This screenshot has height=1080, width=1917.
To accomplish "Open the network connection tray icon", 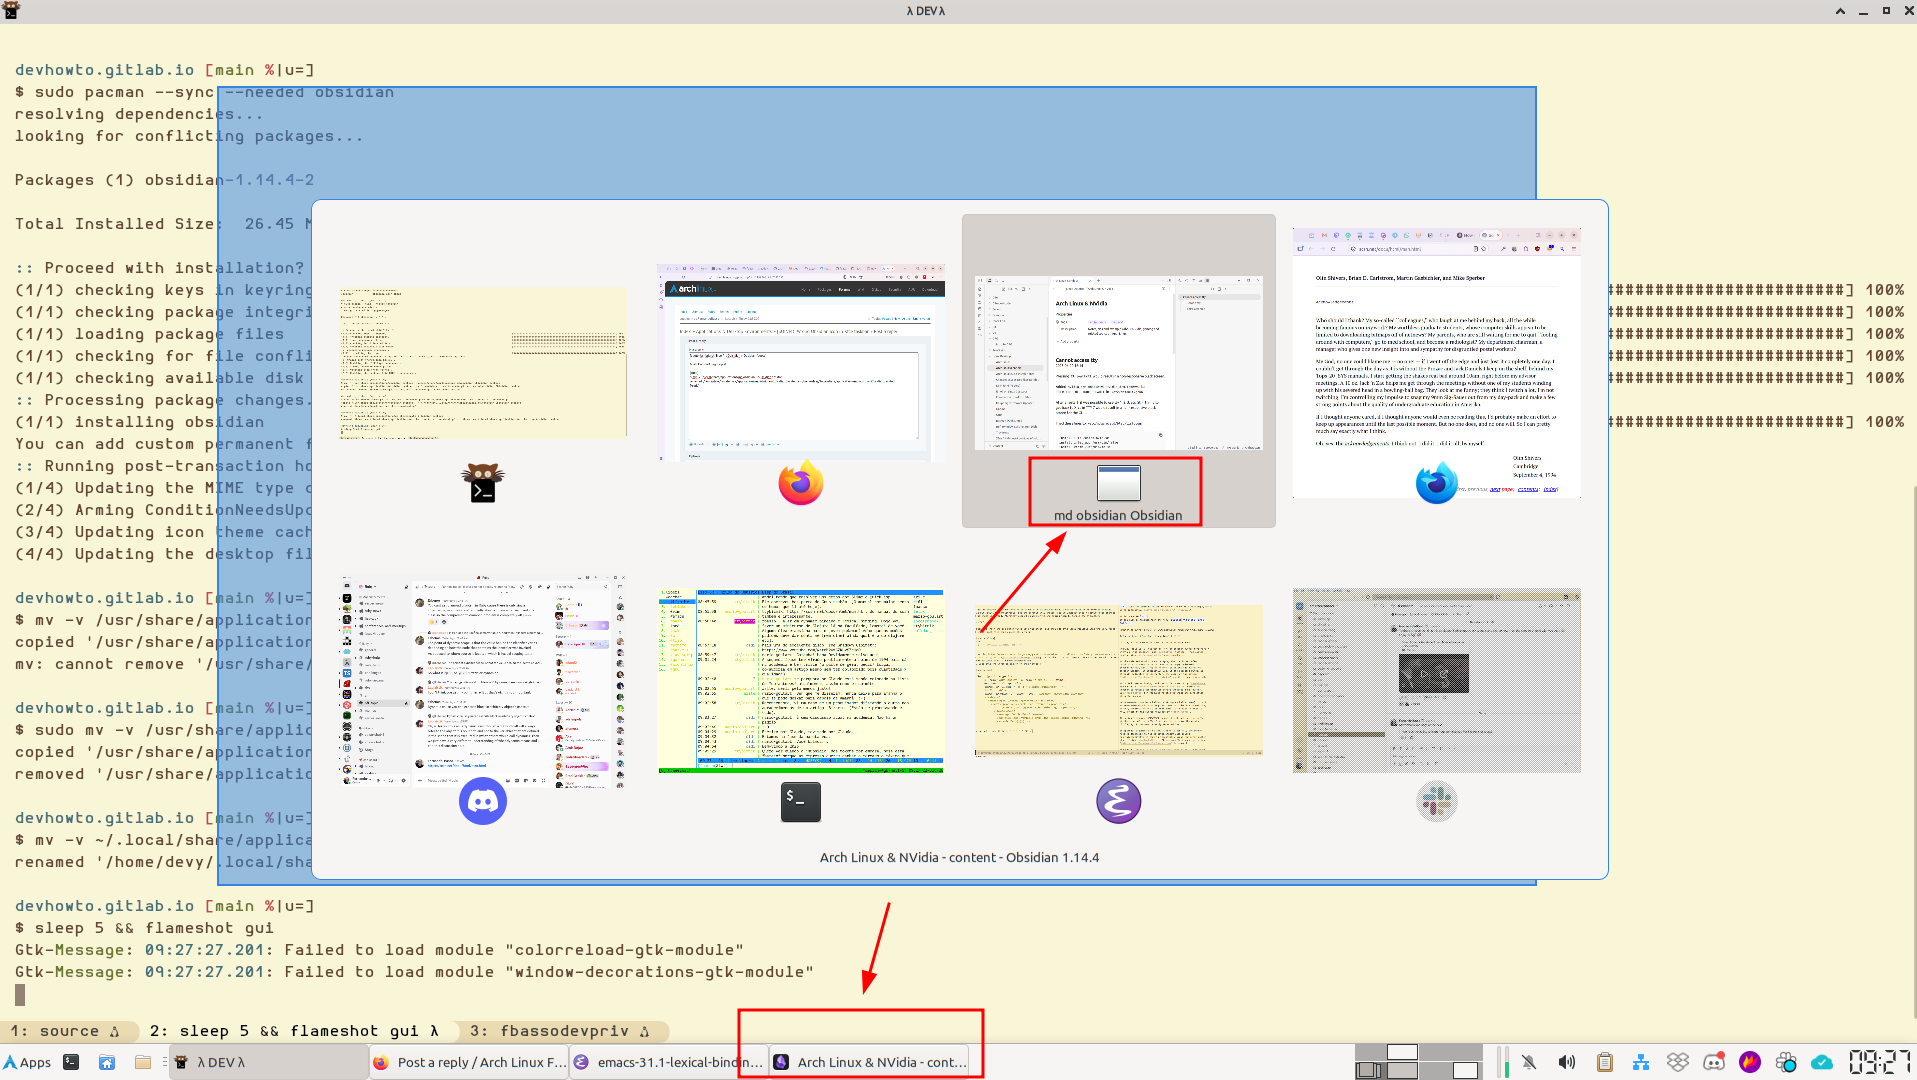I will (1641, 1062).
